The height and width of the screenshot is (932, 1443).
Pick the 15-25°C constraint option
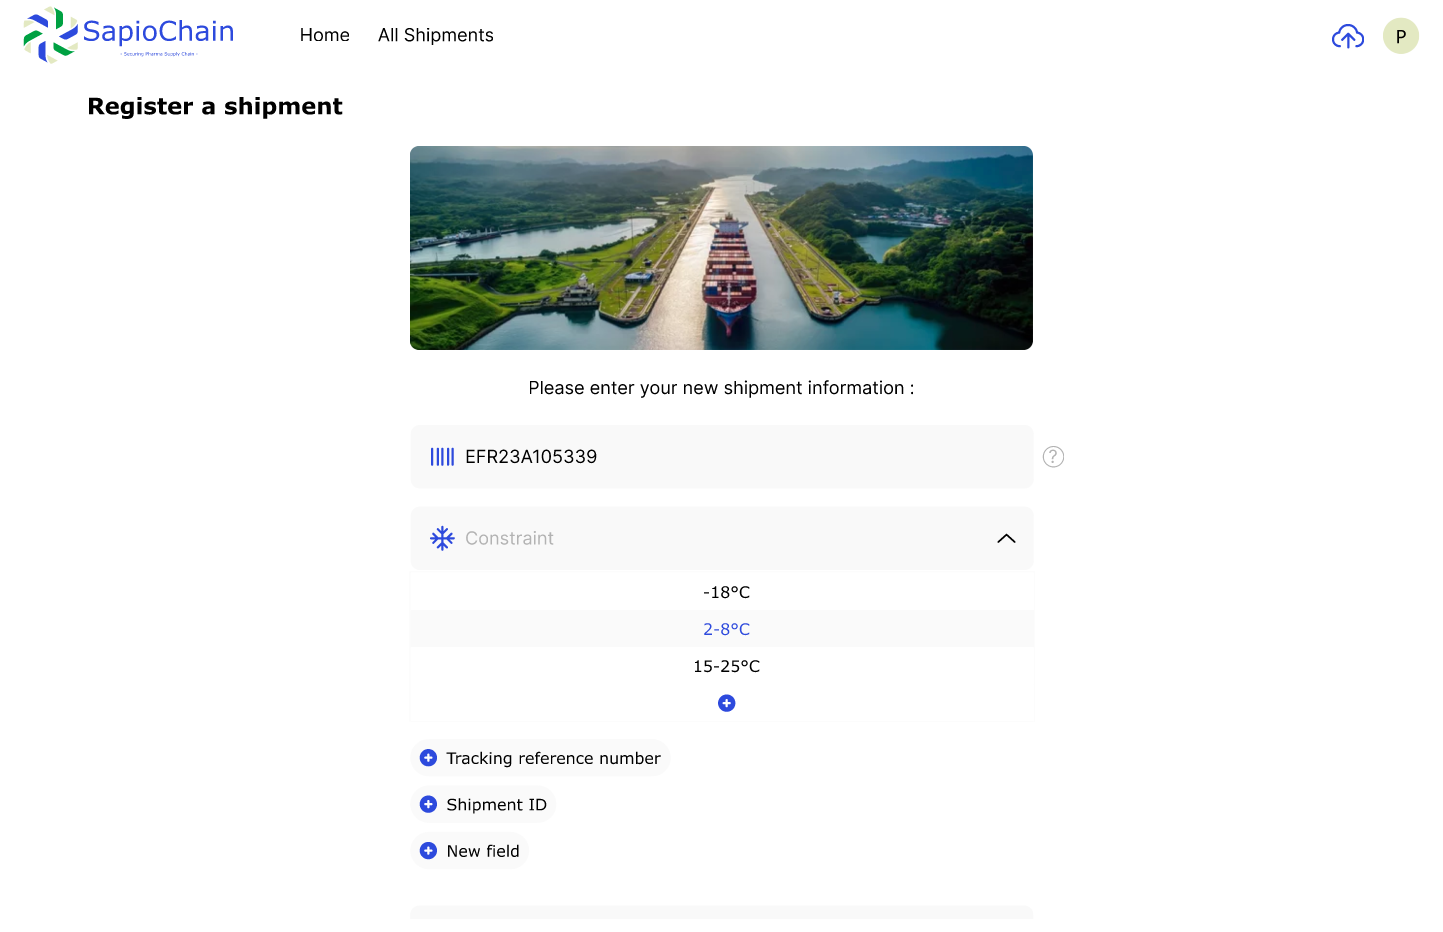pos(726,666)
